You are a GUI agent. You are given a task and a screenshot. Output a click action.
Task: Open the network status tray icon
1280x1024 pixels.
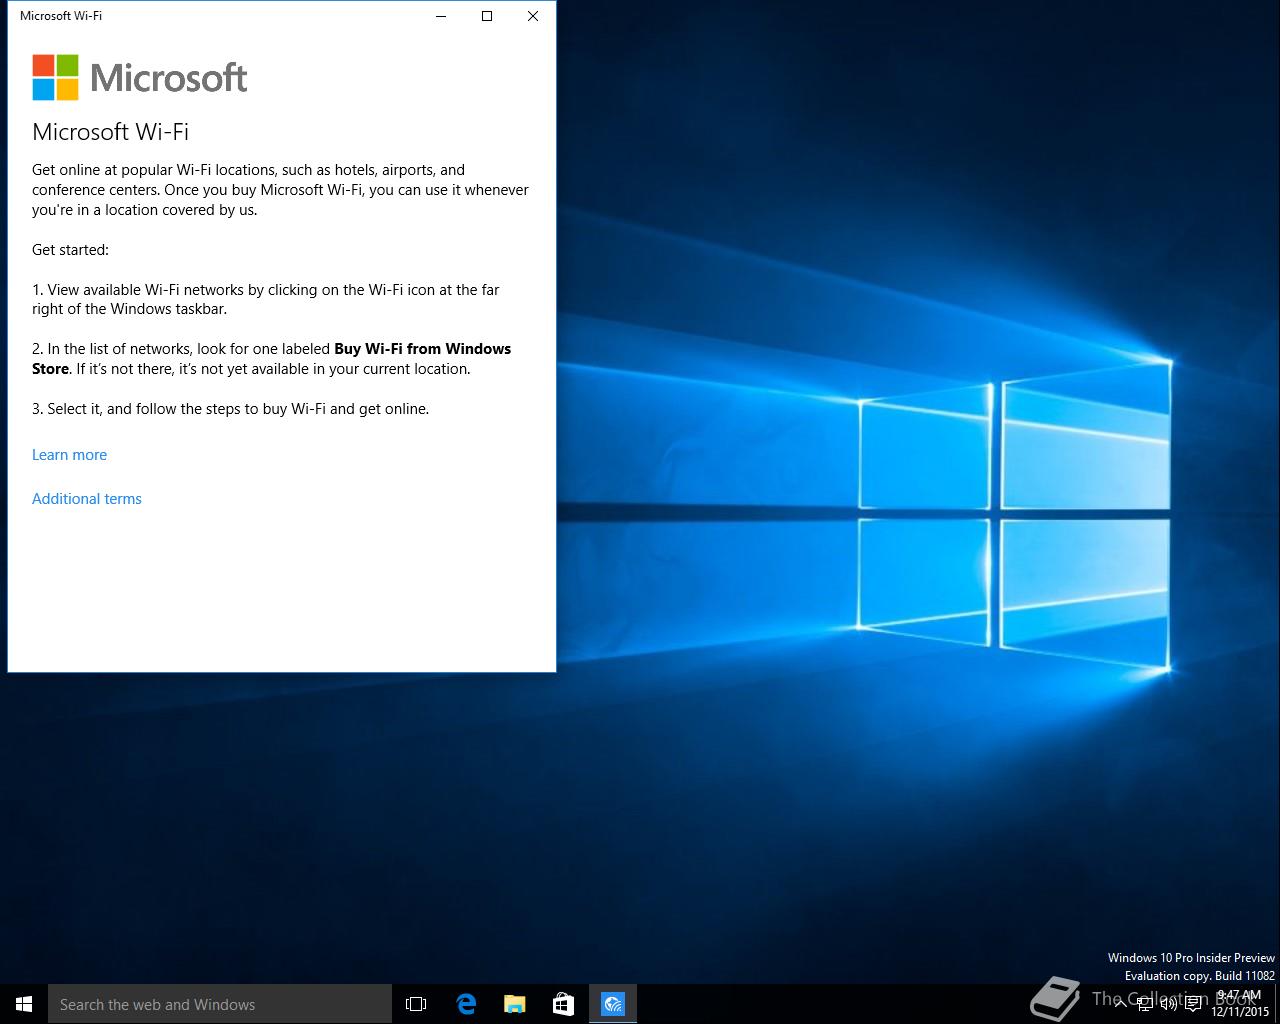coord(1145,1004)
